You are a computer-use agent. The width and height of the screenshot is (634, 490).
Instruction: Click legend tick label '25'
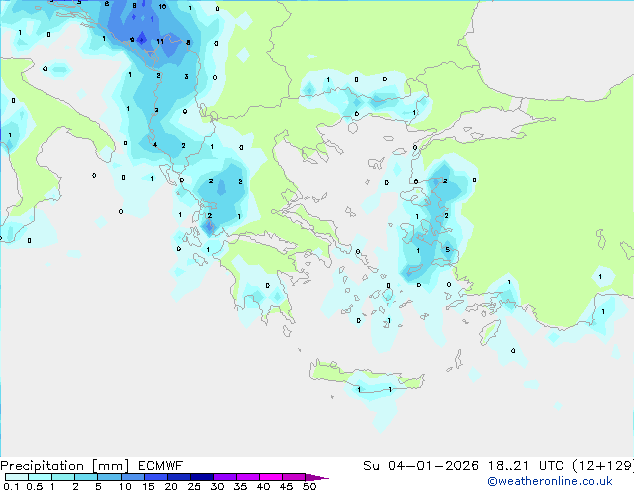(194, 486)
